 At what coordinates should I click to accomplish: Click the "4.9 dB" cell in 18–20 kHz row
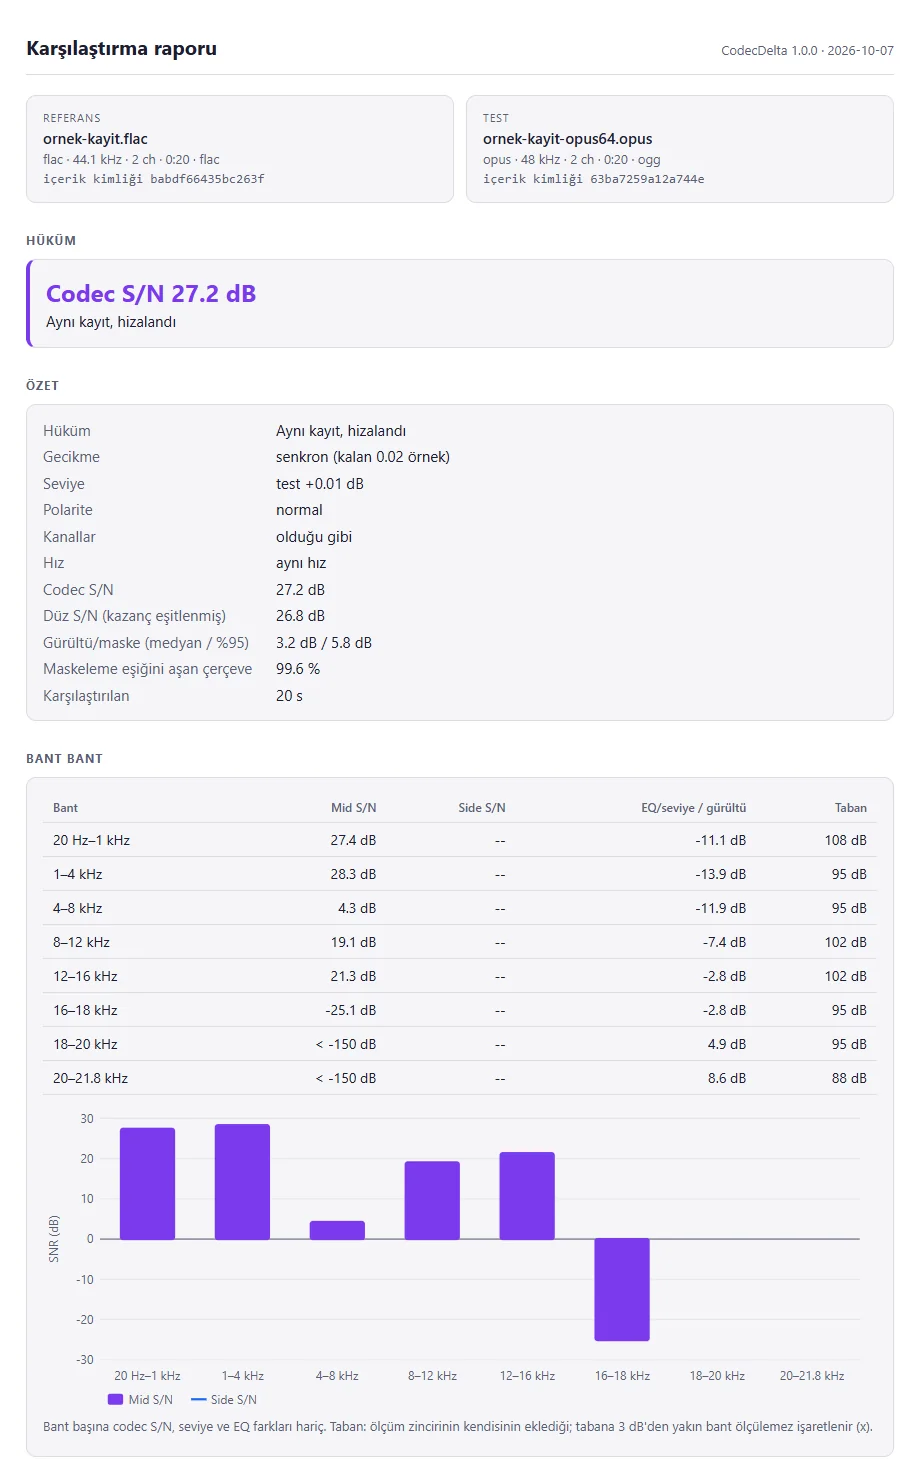click(x=727, y=1044)
